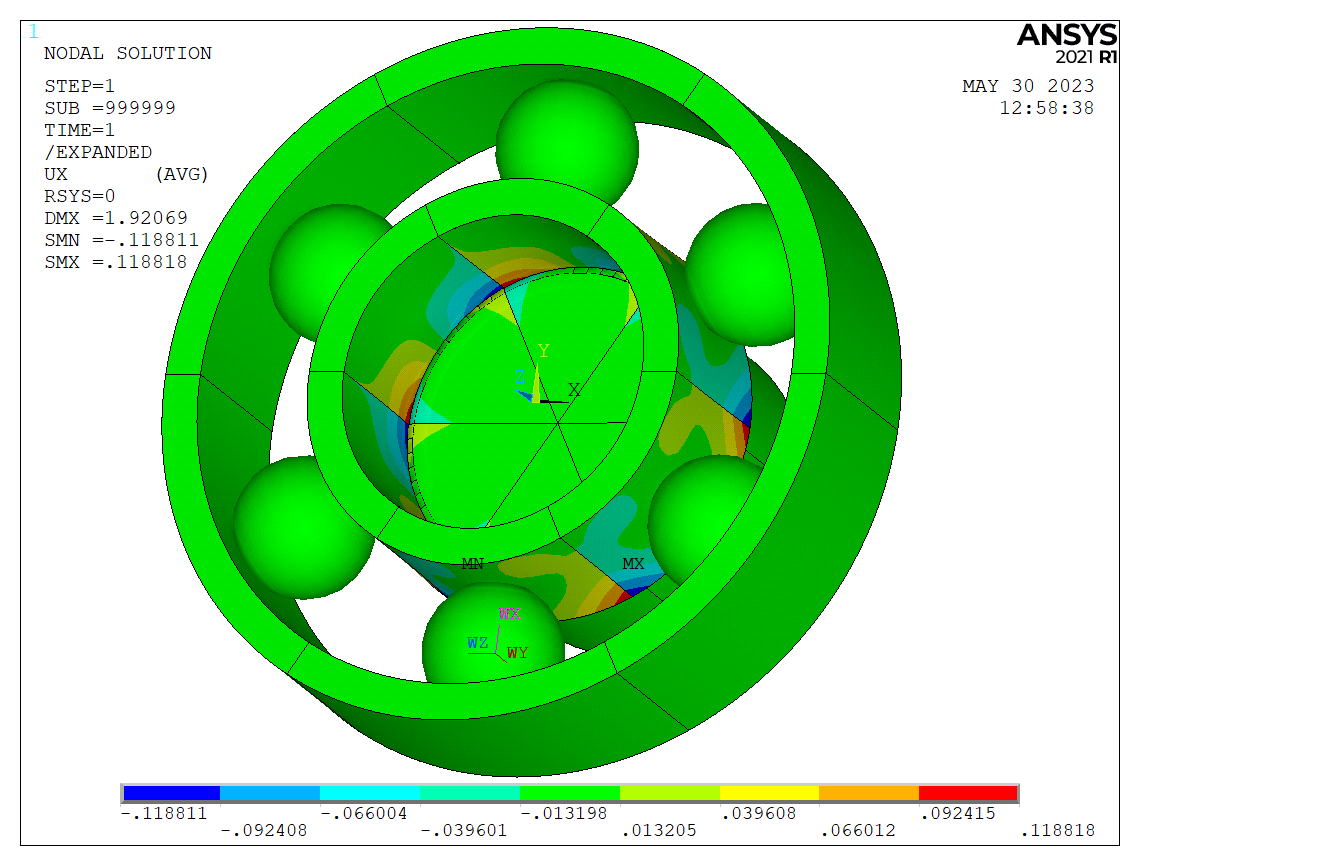This screenshot has height=866, width=1336.
Task: Click the SMX =.118818 legend text
Action: 116,262
